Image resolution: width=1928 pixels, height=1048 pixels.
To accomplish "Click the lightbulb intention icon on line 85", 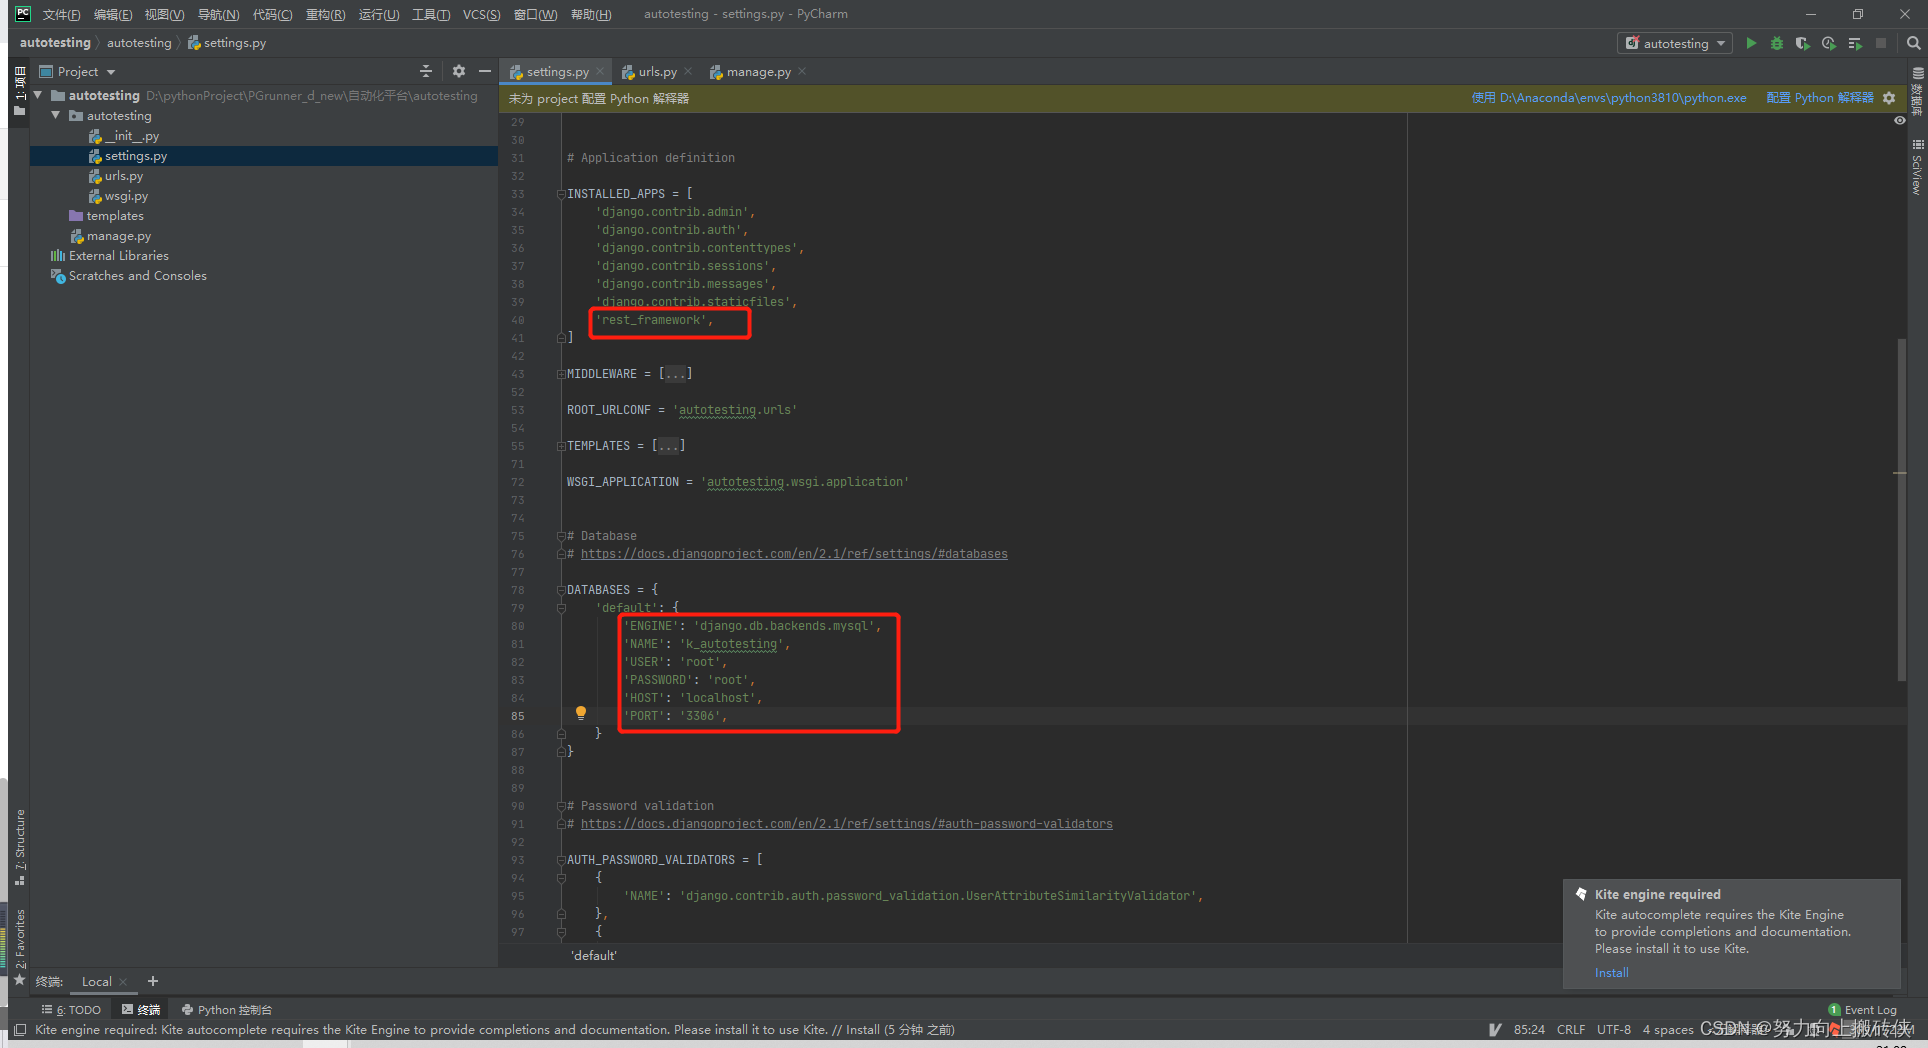I will coord(581,713).
